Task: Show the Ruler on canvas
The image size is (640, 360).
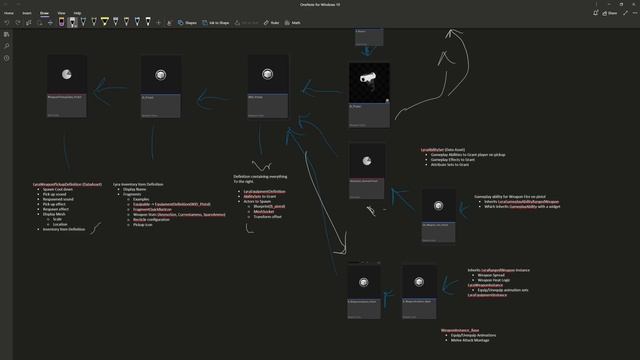Action: click(x=271, y=23)
